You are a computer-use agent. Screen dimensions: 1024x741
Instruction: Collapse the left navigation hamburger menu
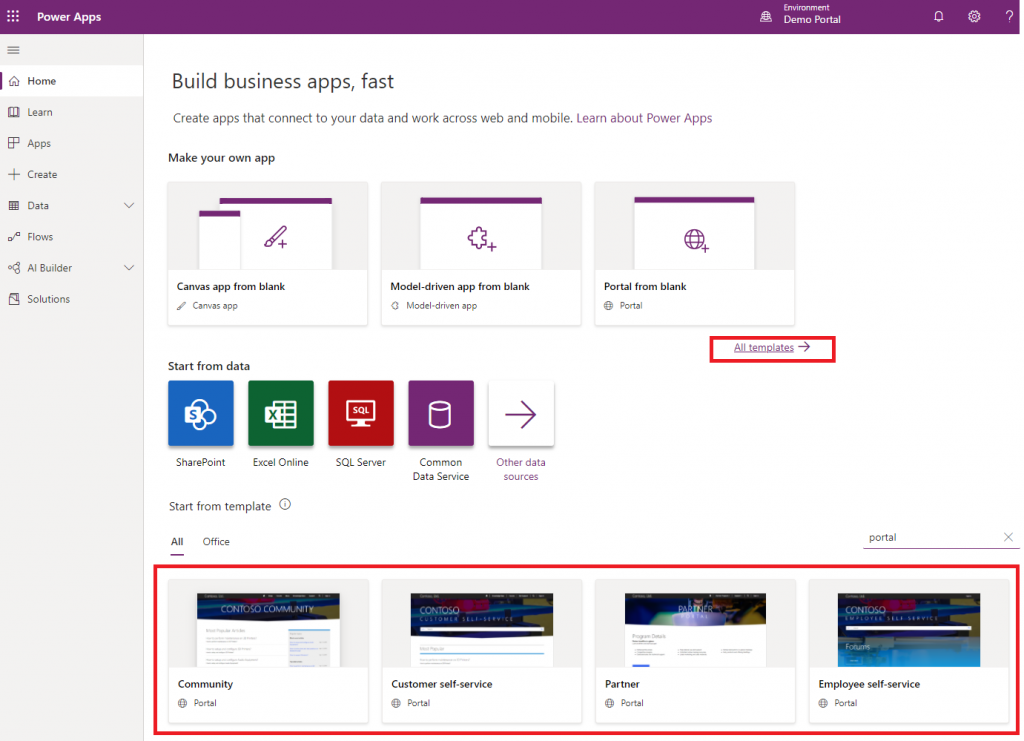[x=13, y=50]
